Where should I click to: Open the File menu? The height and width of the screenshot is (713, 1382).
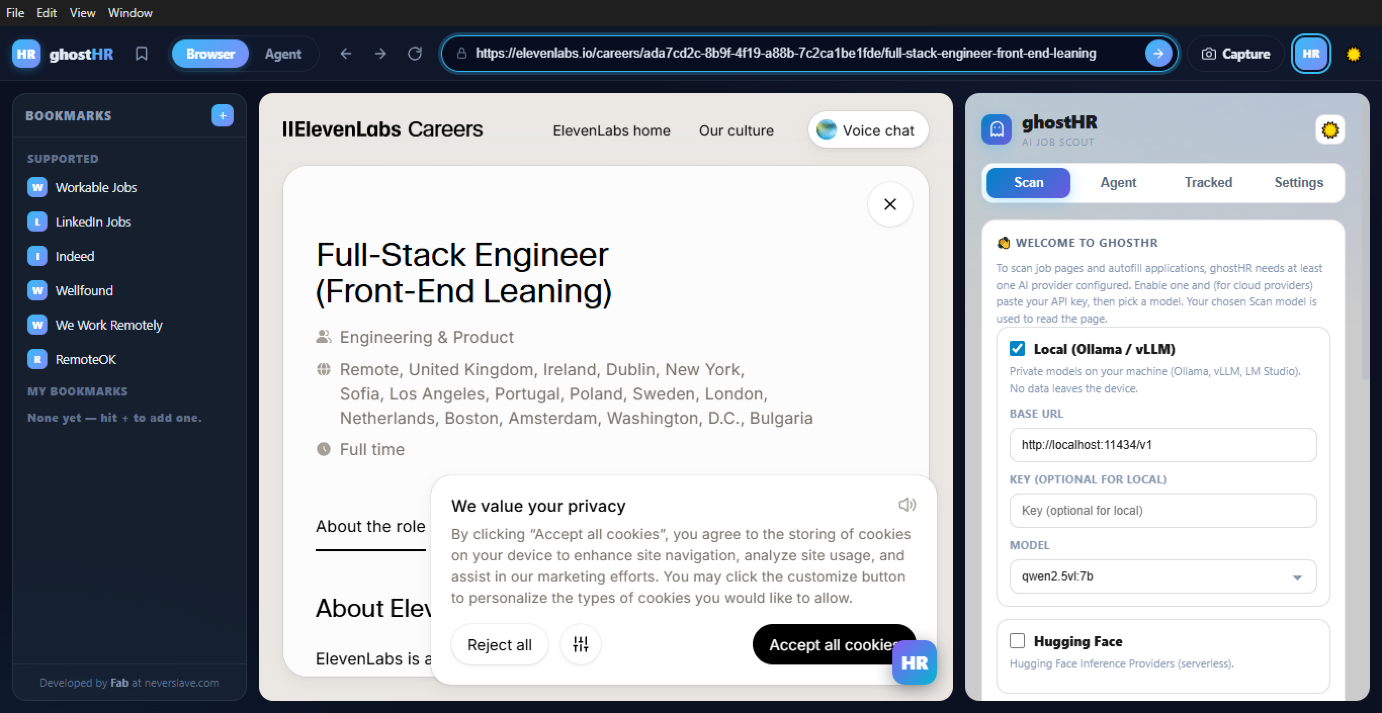click(x=15, y=13)
